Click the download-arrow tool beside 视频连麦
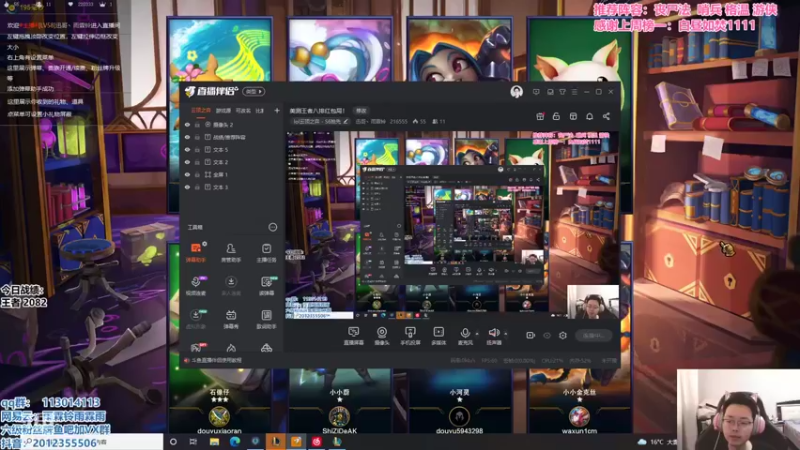Screen dimensions: 800x450 pos(231,286)
